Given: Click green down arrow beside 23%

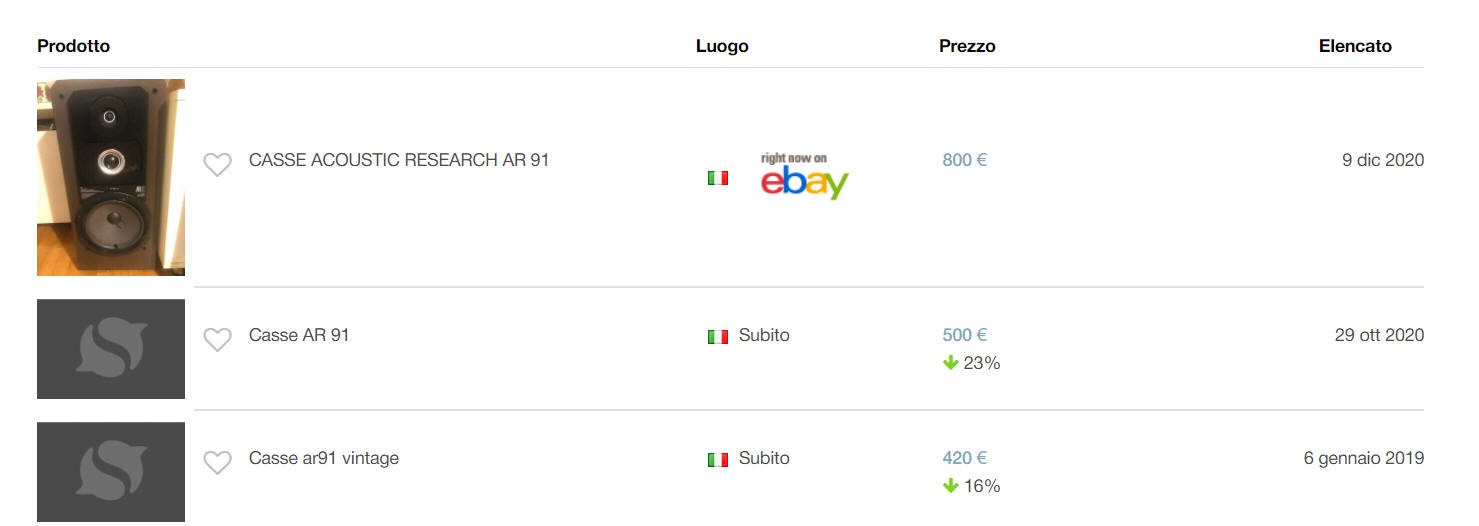Looking at the screenshot, I should [x=950, y=363].
